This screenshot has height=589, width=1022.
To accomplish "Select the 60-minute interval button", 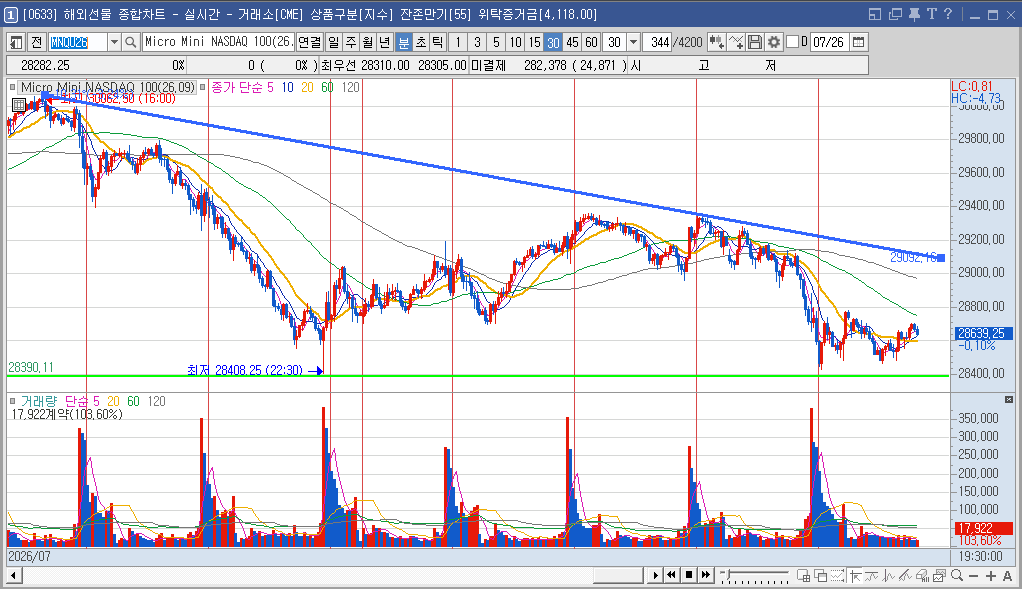I will coord(591,42).
